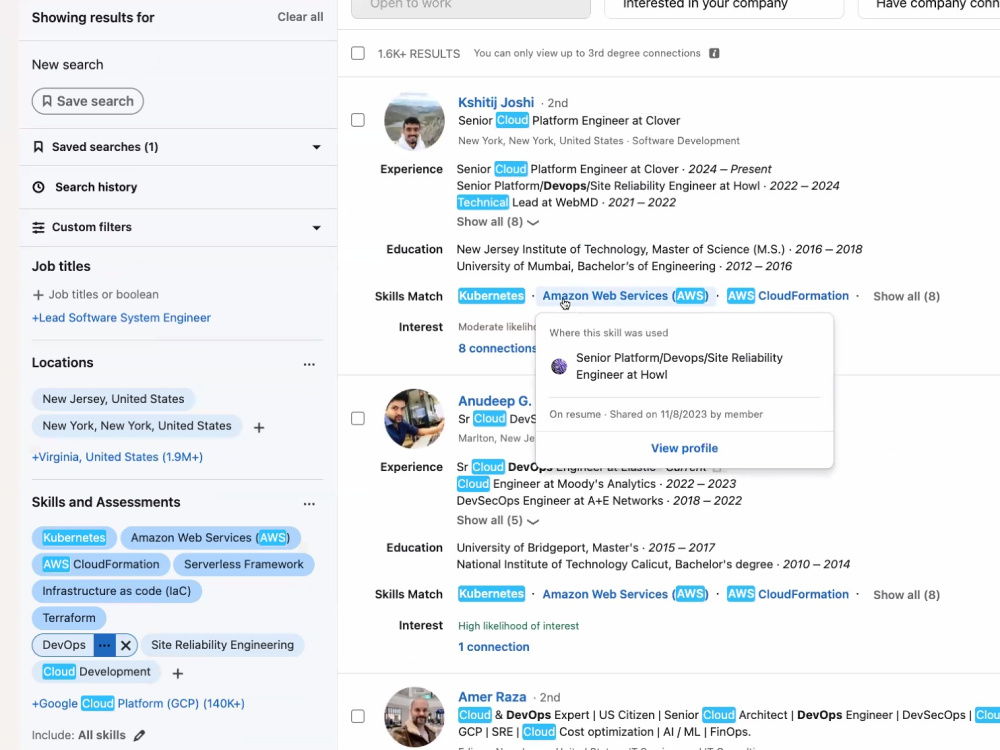Click the Search history clock icon

38,187
